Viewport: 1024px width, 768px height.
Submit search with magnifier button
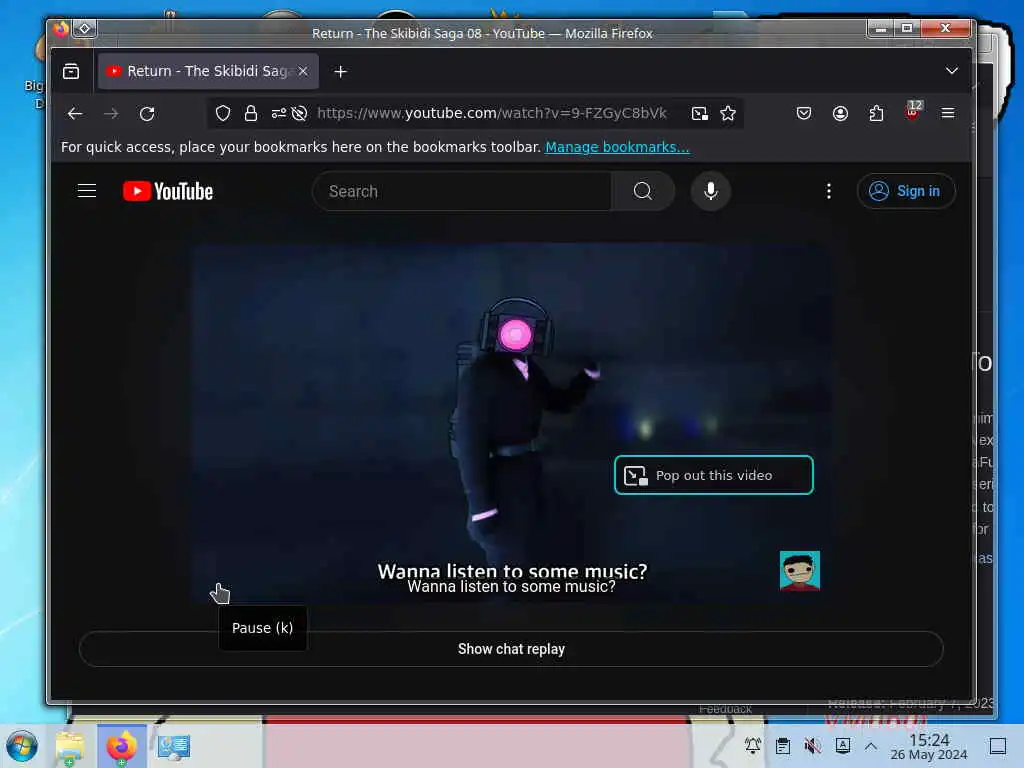click(x=643, y=191)
